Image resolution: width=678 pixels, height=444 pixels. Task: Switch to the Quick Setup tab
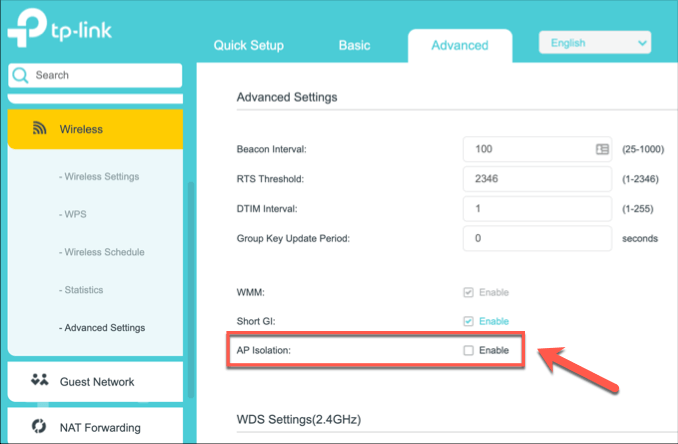248,45
